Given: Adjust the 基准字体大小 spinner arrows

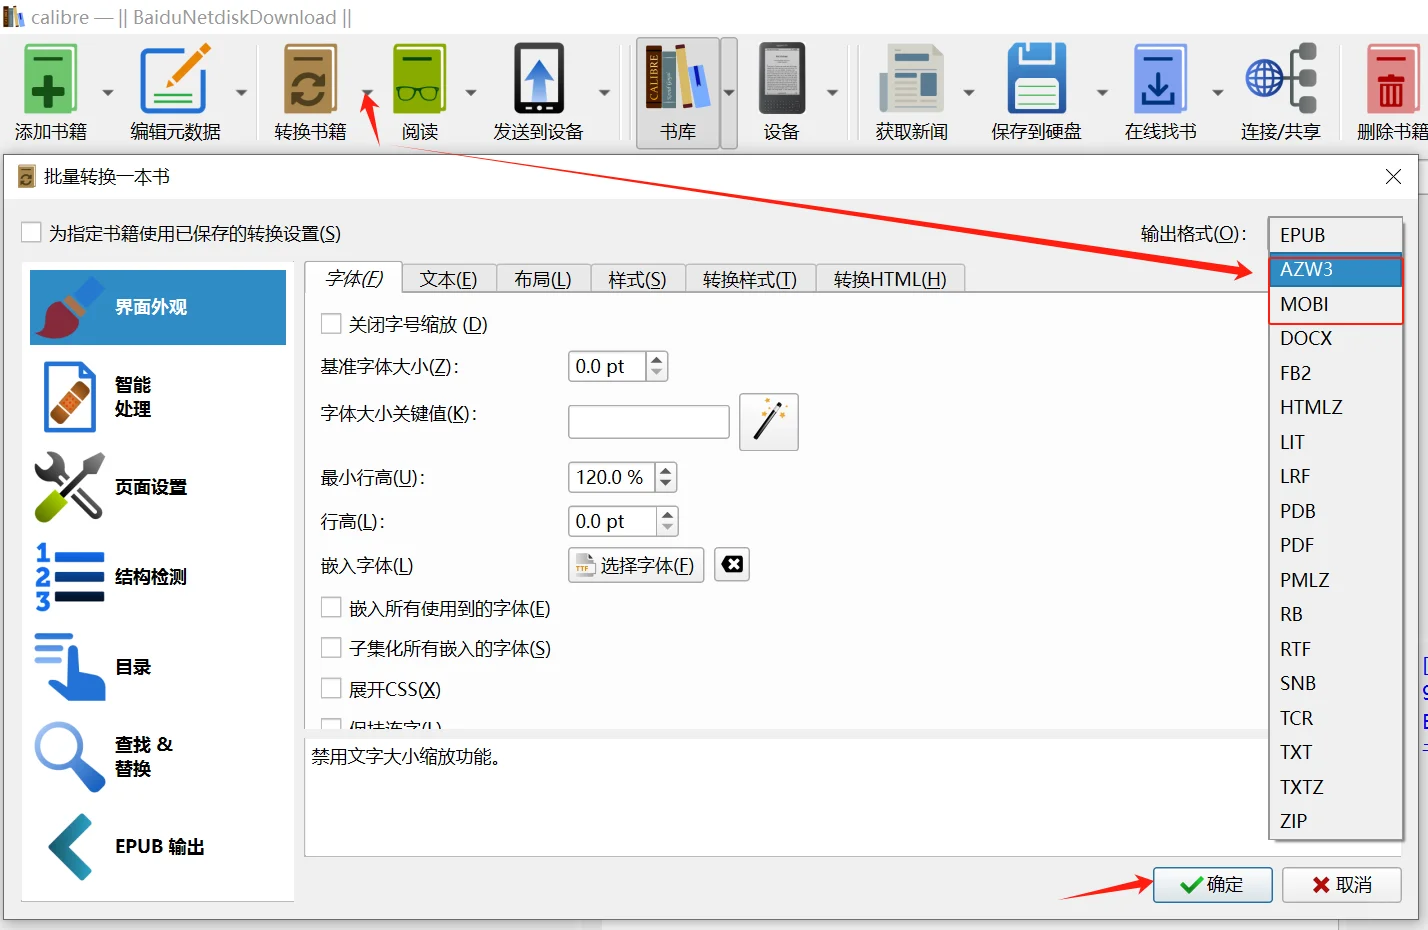Looking at the screenshot, I should (x=657, y=367).
